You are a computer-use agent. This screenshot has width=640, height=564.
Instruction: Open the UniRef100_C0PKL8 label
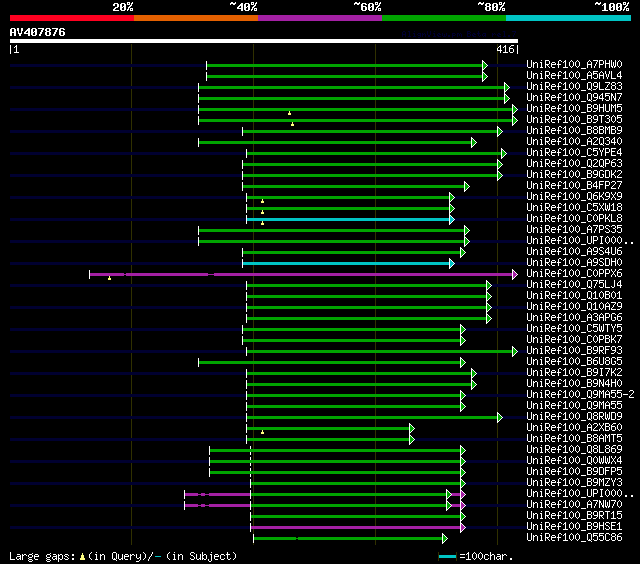(574, 219)
